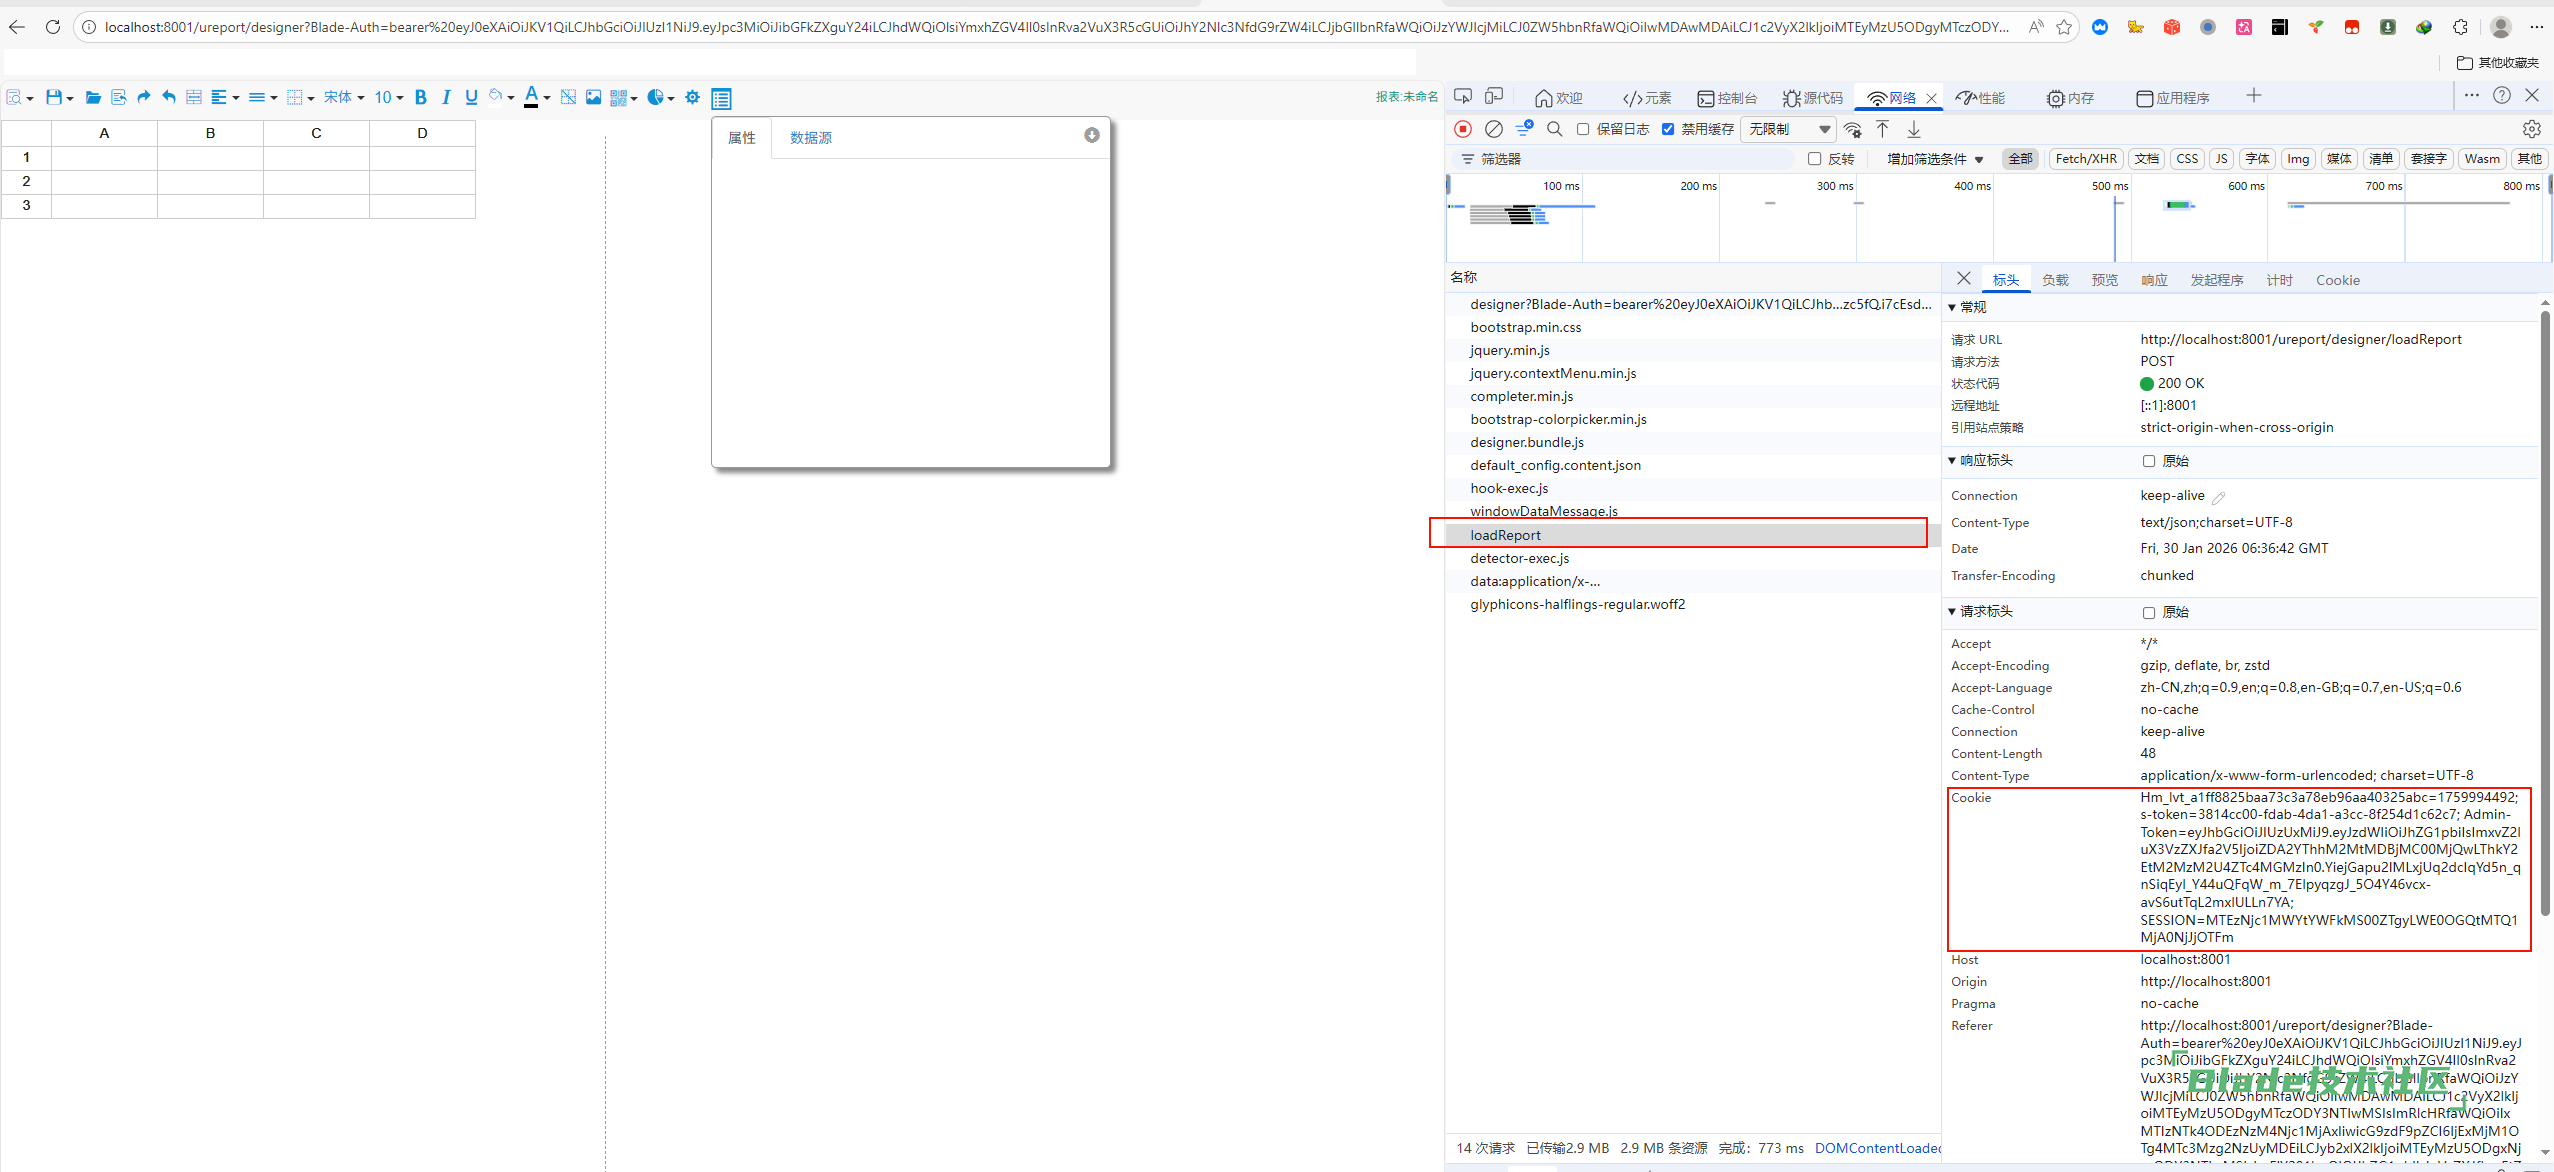This screenshot has width=2554, height=1172.
Task: Open the 负载 request tab
Action: [x=2055, y=280]
